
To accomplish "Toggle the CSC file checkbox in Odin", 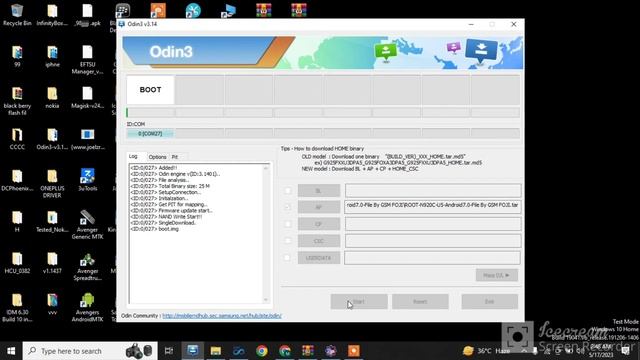I will pos(288,241).
